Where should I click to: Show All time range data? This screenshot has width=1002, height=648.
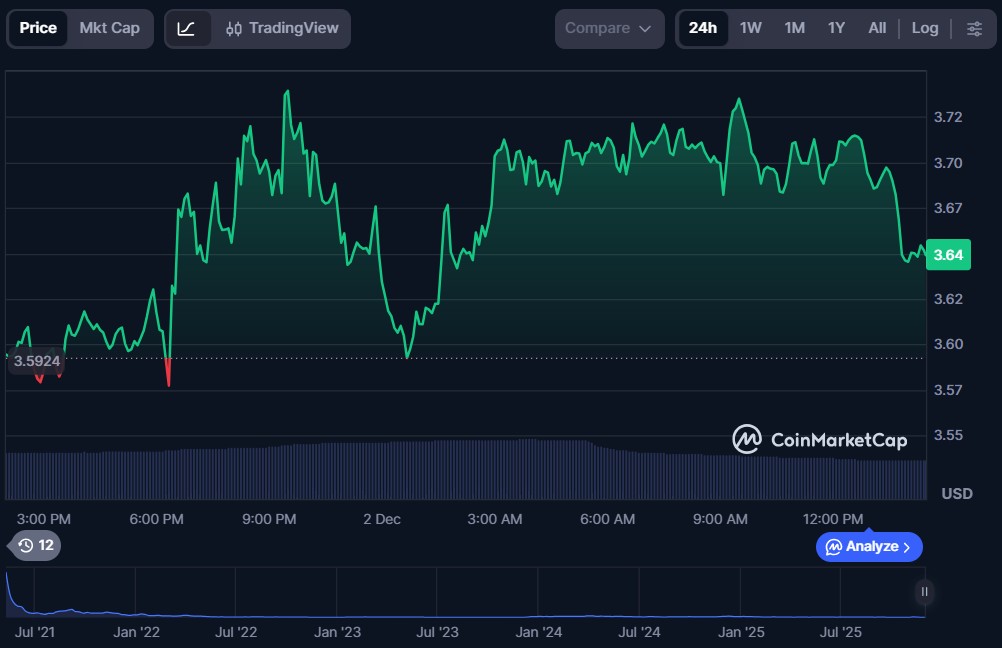click(x=877, y=28)
